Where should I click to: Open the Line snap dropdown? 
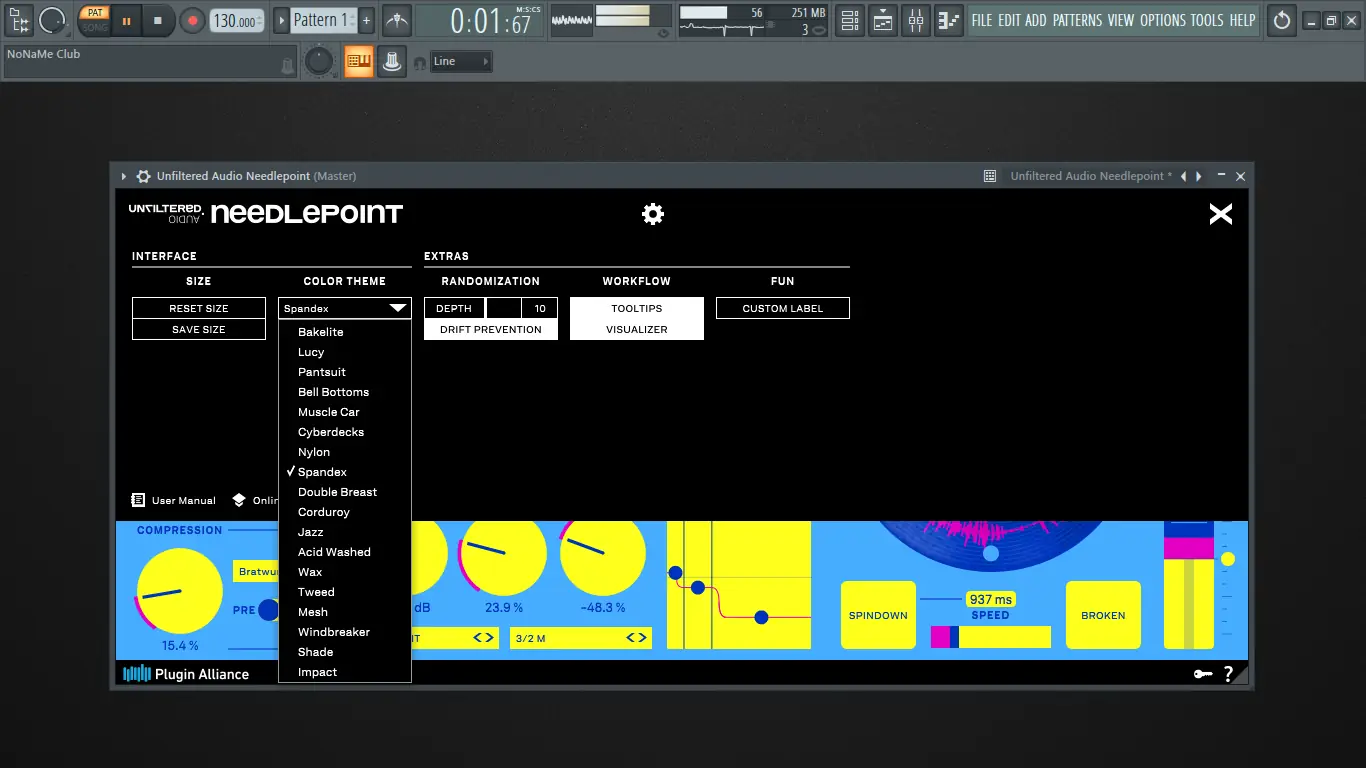pyautogui.click(x=460, y=61)
